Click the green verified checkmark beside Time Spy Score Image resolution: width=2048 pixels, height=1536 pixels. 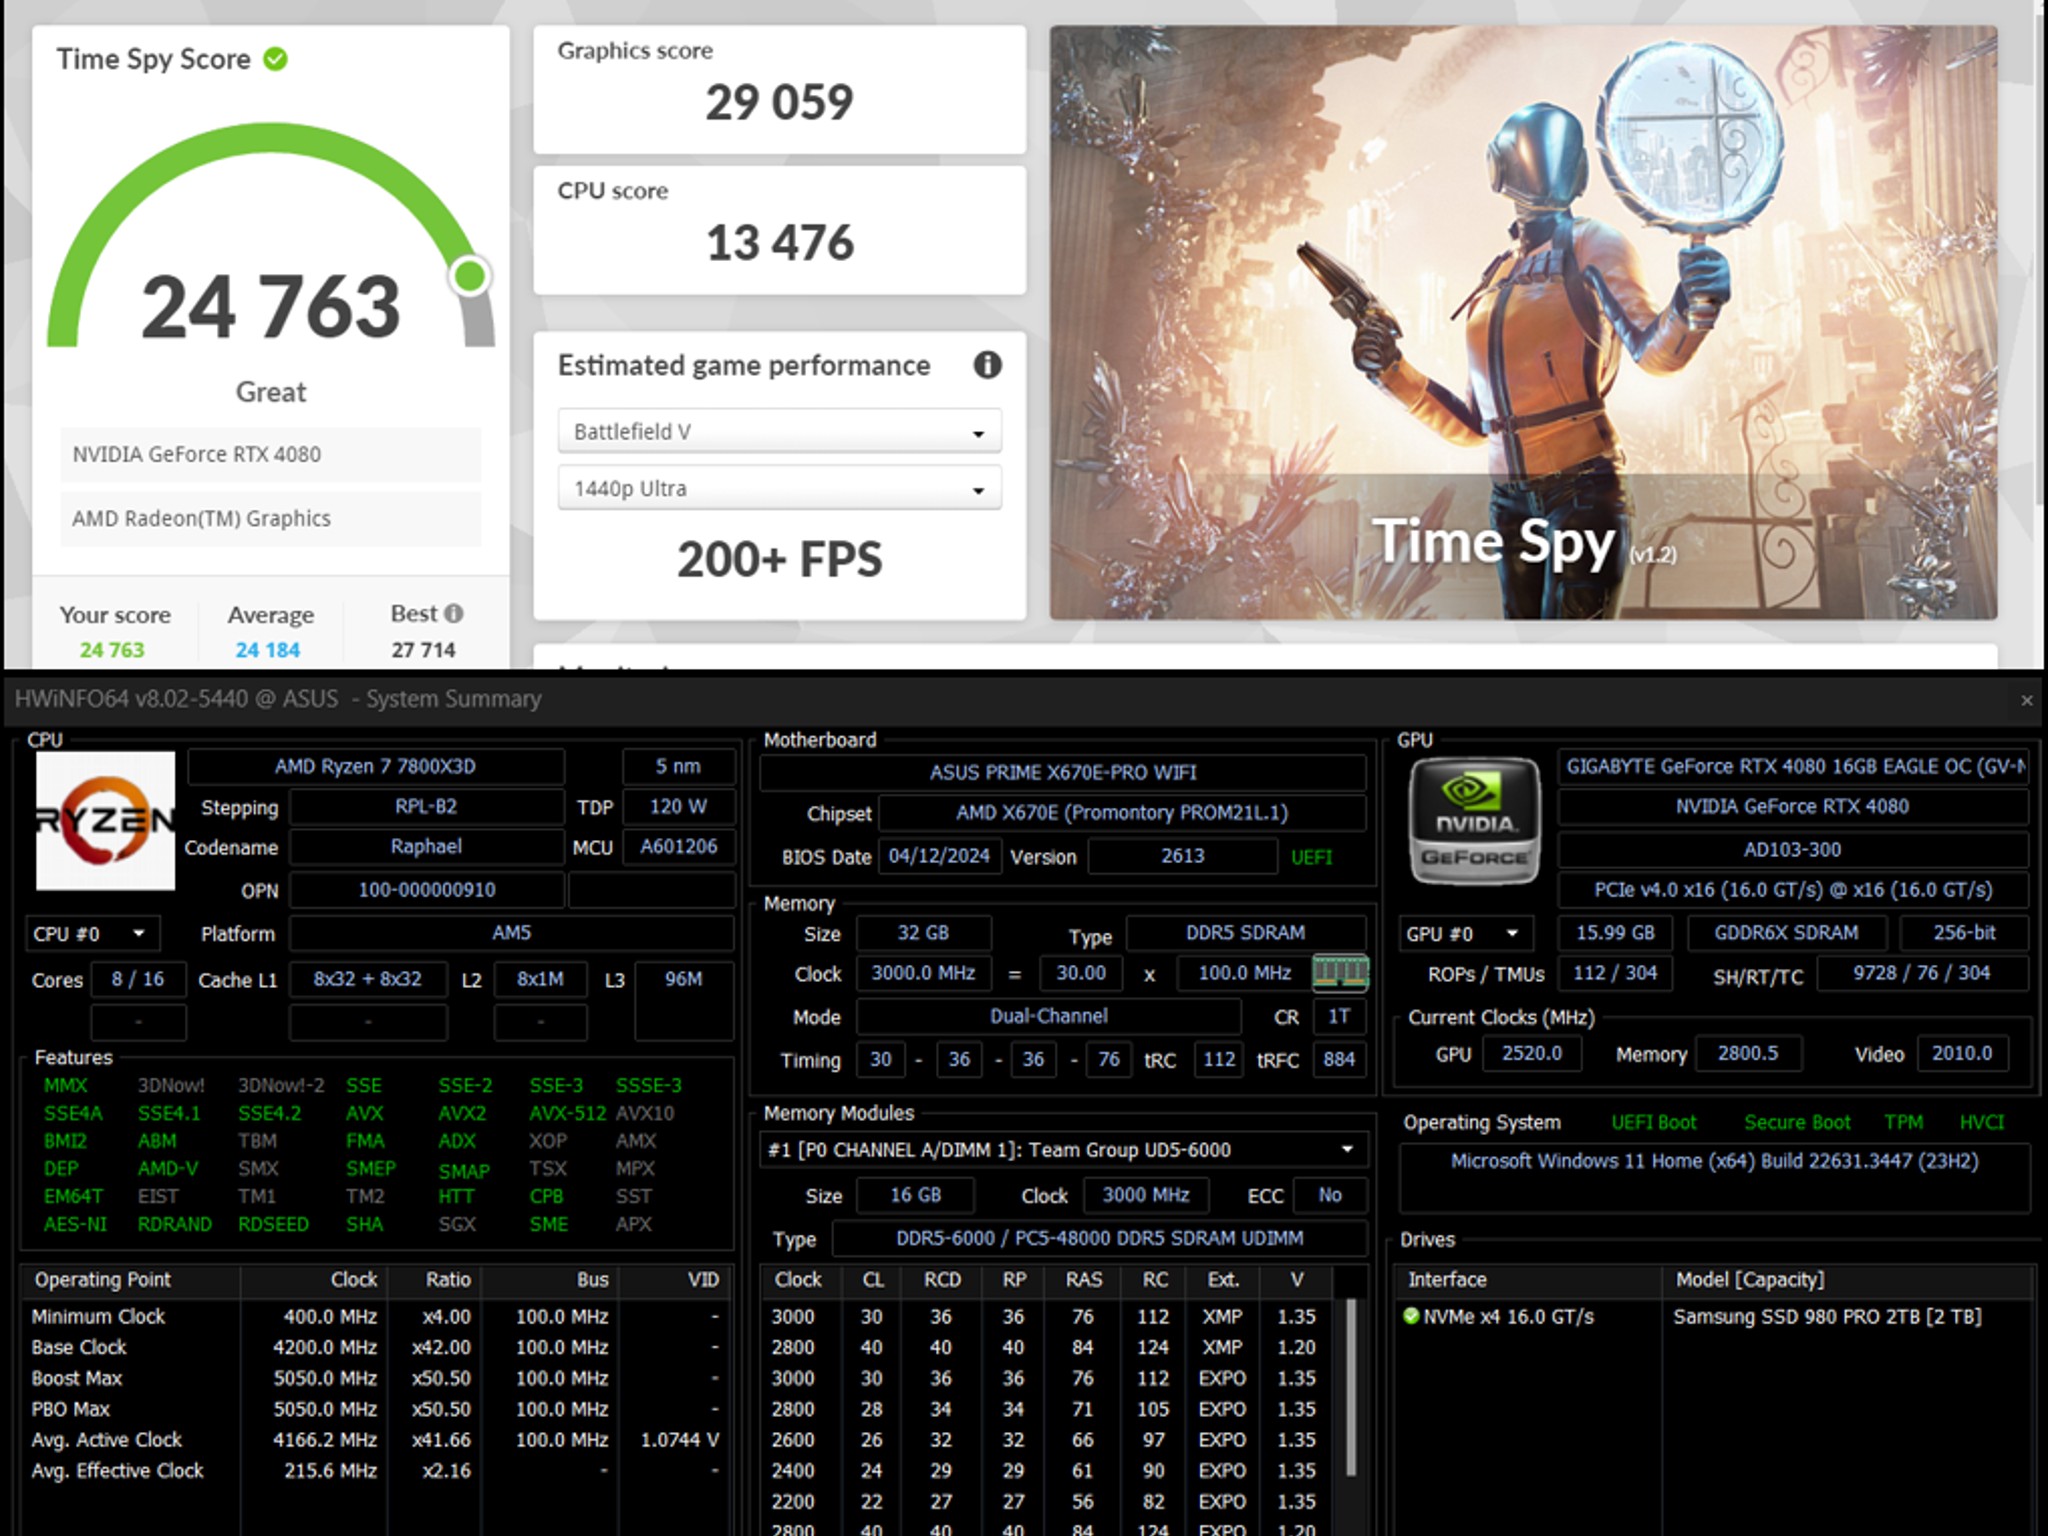coord(275,59)
